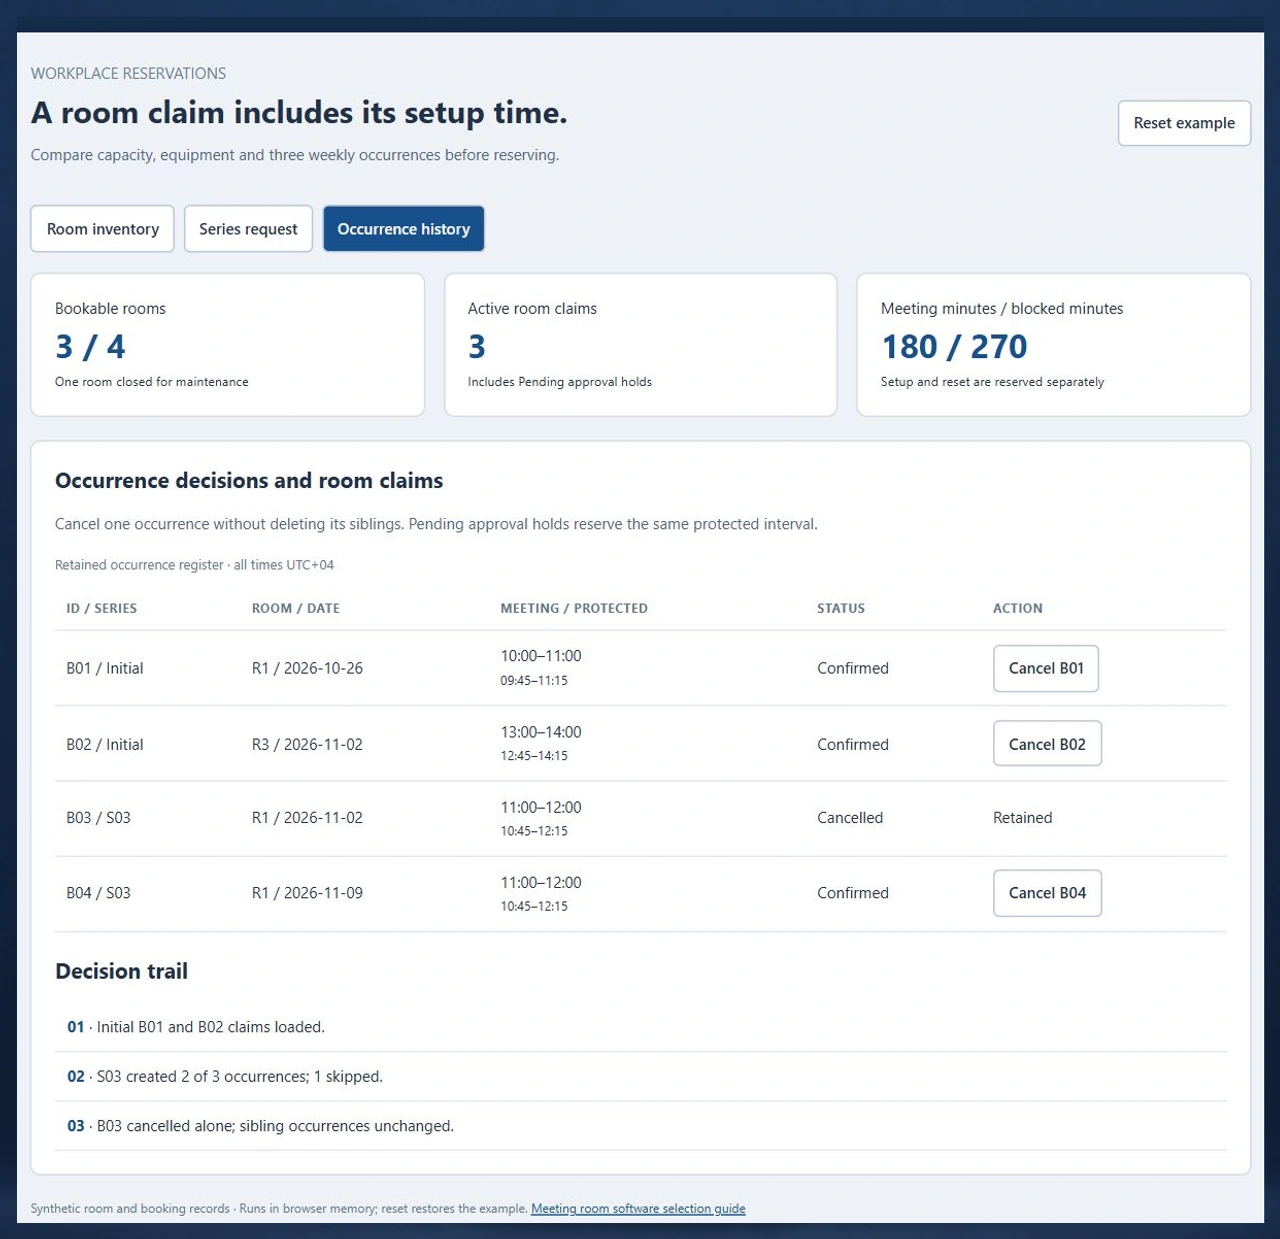This screenshot has height=1239, width=1280.
Task: Cancel booking B04
Action: pos(1047,893)
